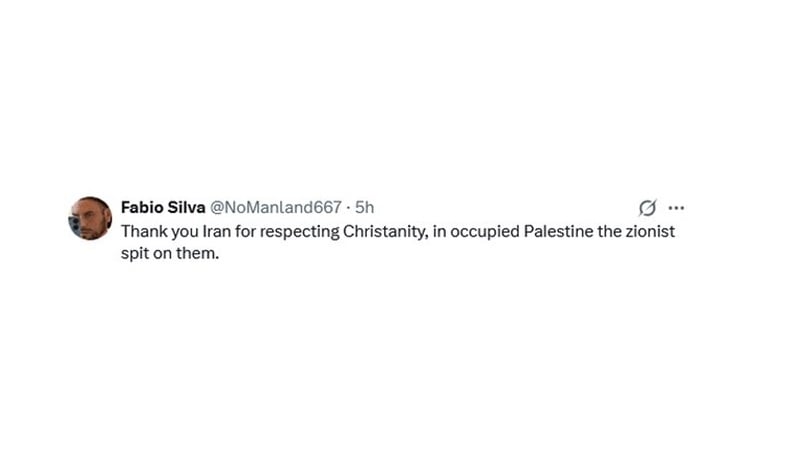Select the word "Silva" in the author name

[x=183, y=207]
